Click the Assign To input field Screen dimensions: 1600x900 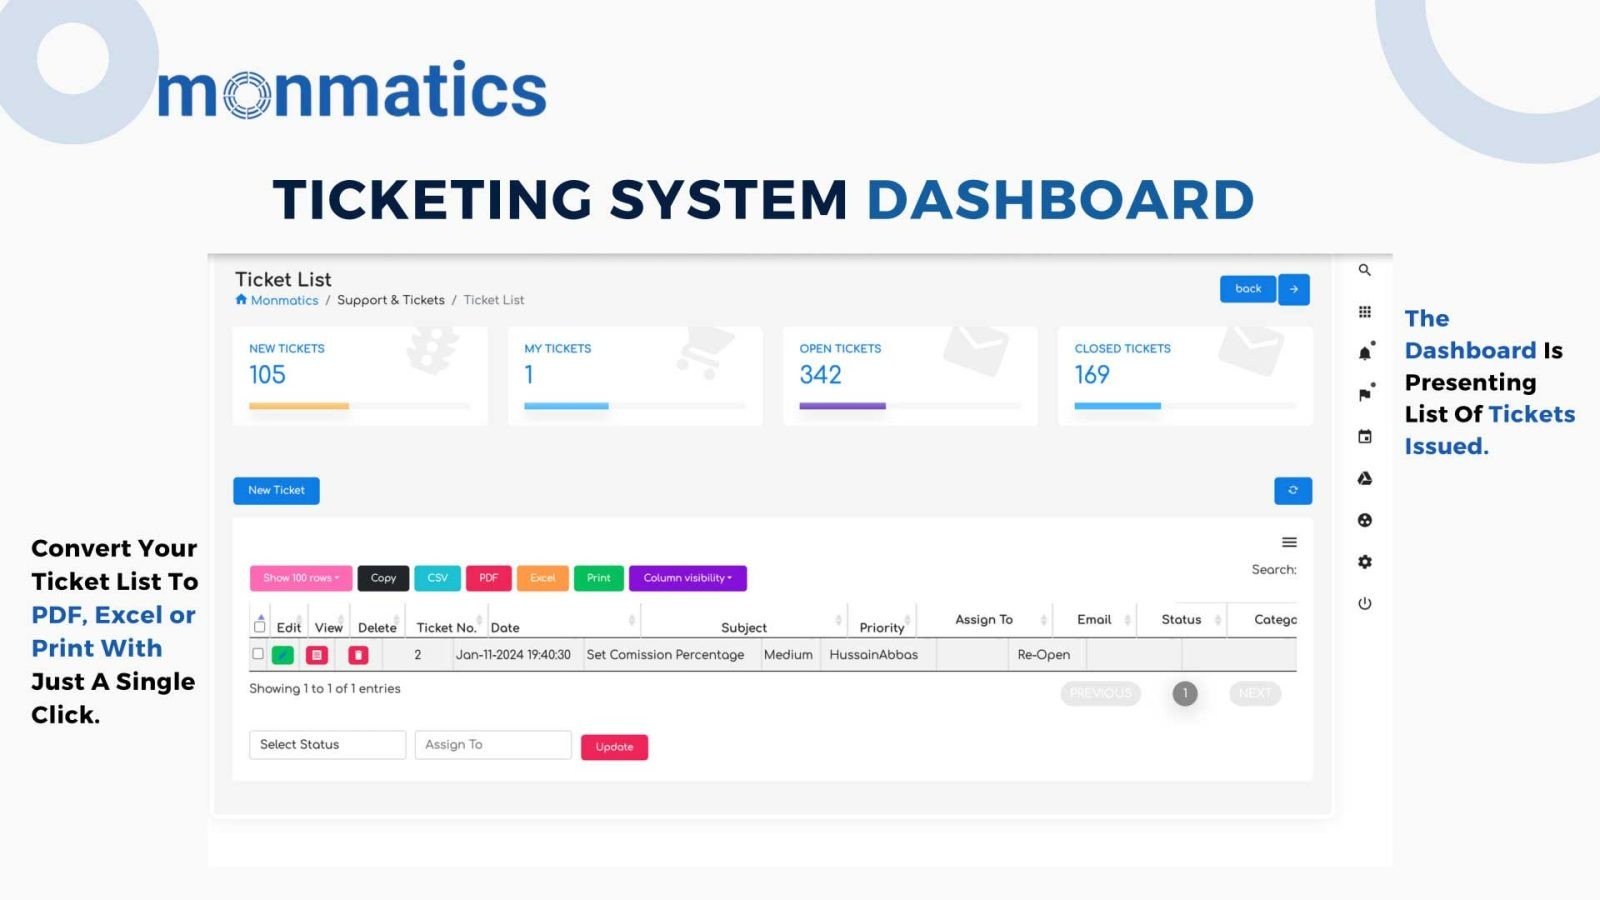point(492,745)
